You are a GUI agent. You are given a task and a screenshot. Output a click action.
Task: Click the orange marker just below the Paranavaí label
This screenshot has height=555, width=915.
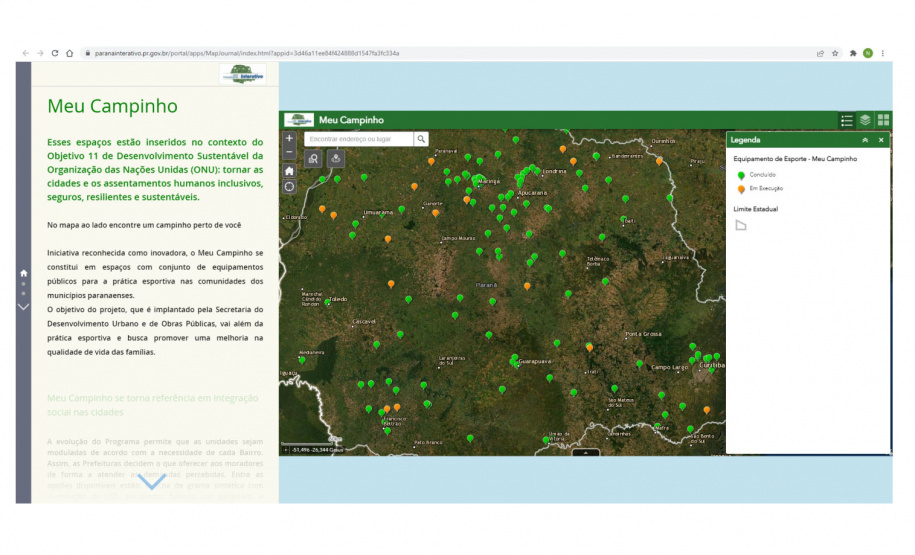(x=431, y=161)
